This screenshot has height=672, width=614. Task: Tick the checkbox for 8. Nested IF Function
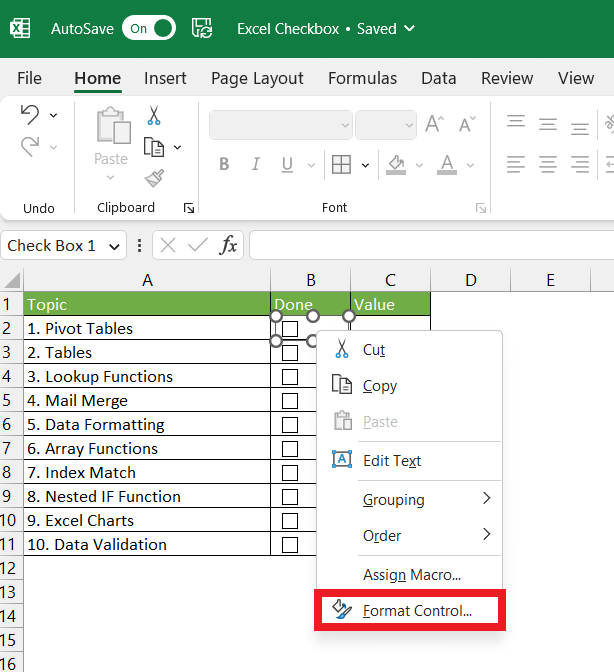pyautogui.click(x=290, y=497)
